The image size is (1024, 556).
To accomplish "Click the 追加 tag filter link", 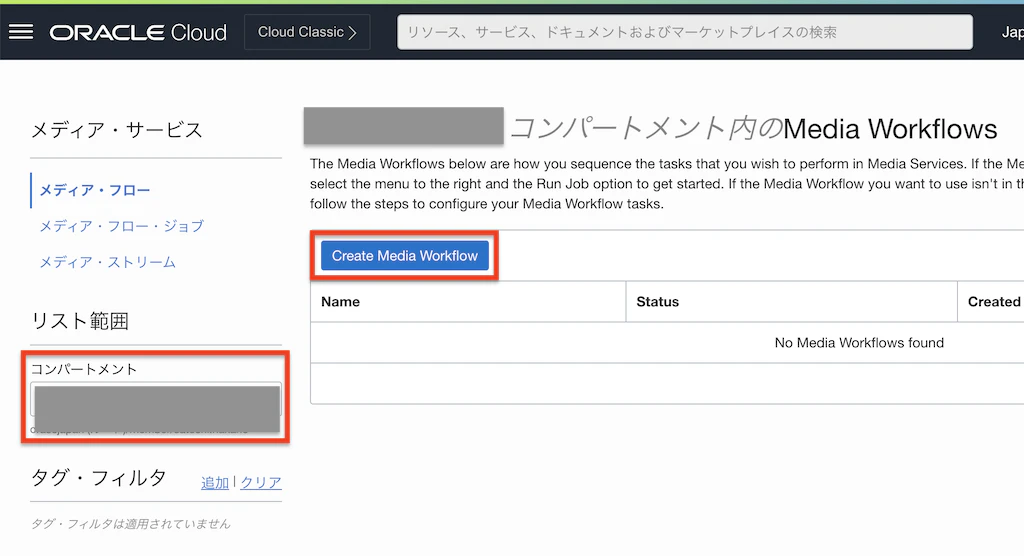I will click(x=215, y=483).
